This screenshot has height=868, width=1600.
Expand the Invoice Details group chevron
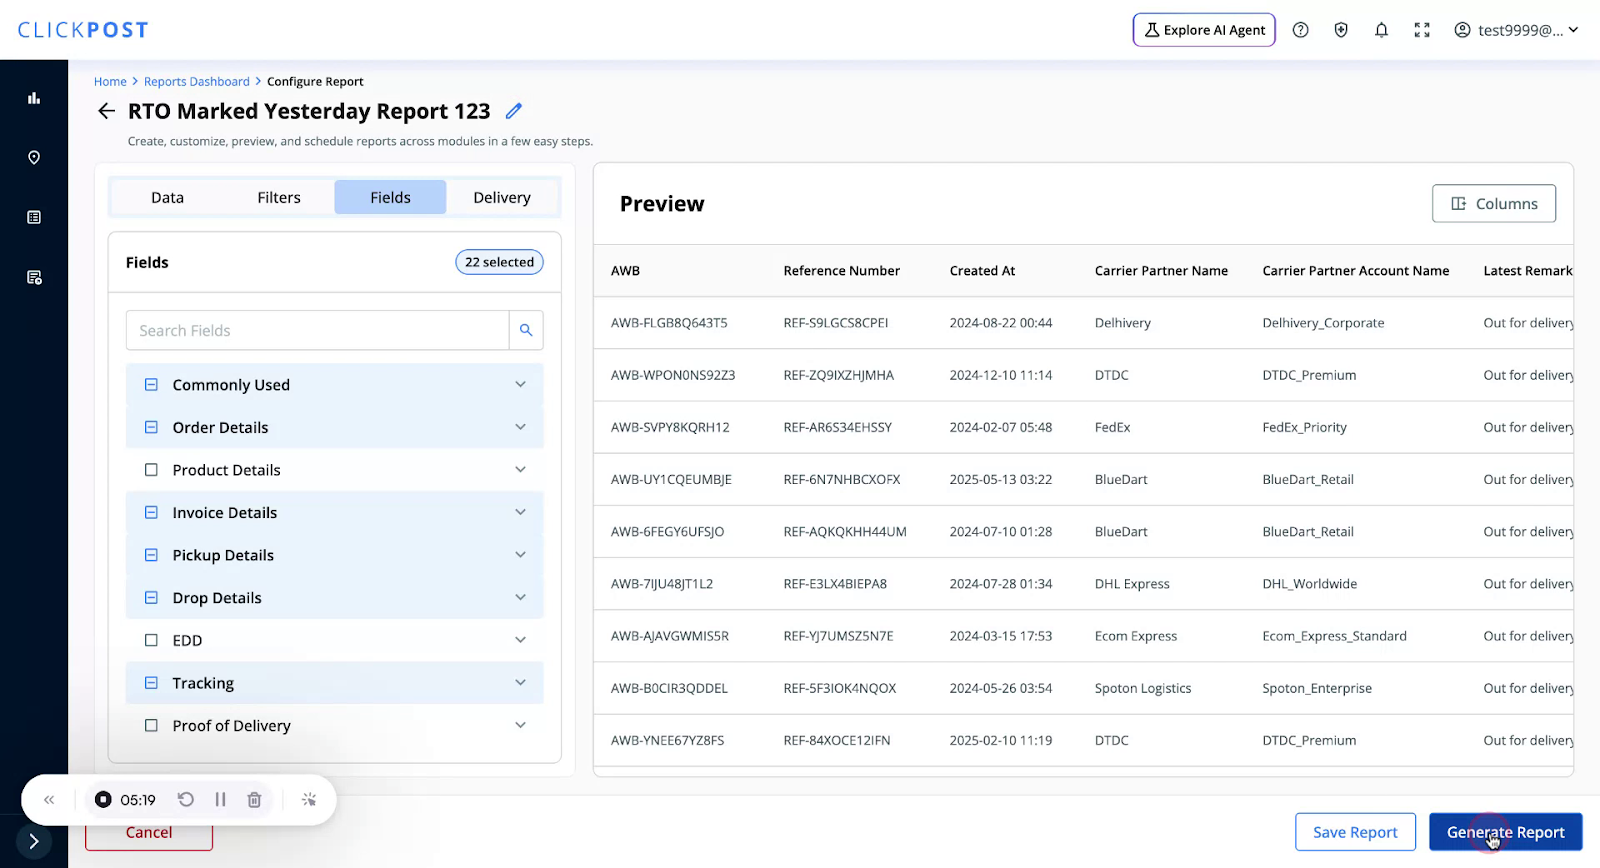click(x=520, y=512)
